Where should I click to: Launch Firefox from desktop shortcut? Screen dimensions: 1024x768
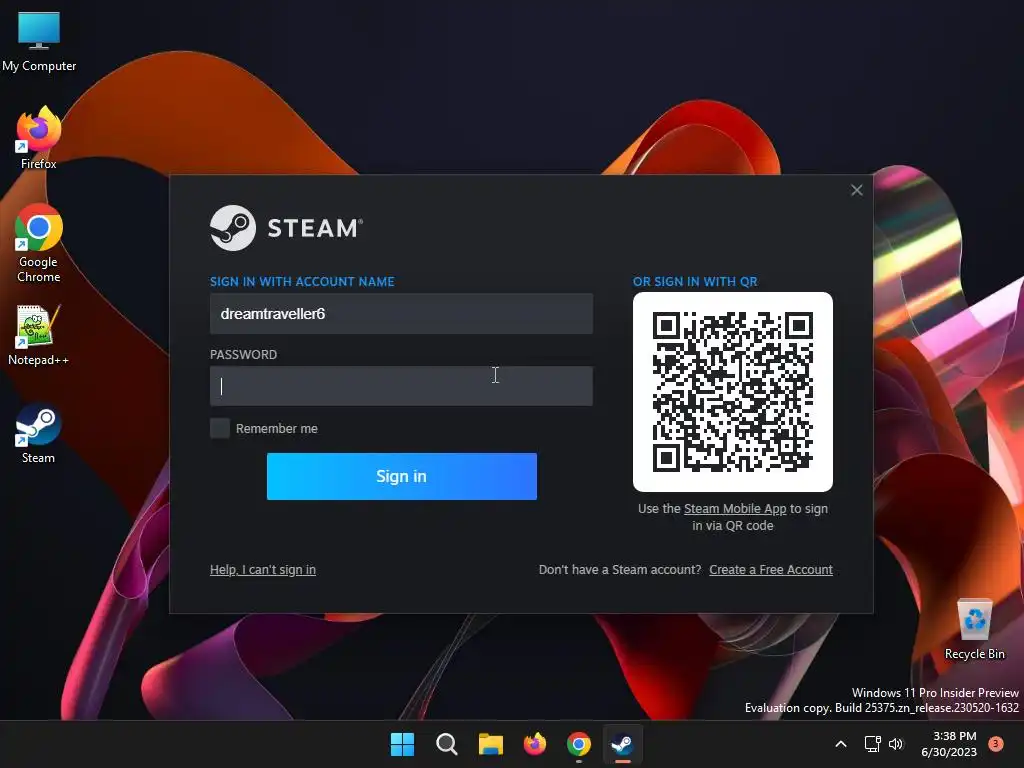pyautogui.click(x=39, y=138)
